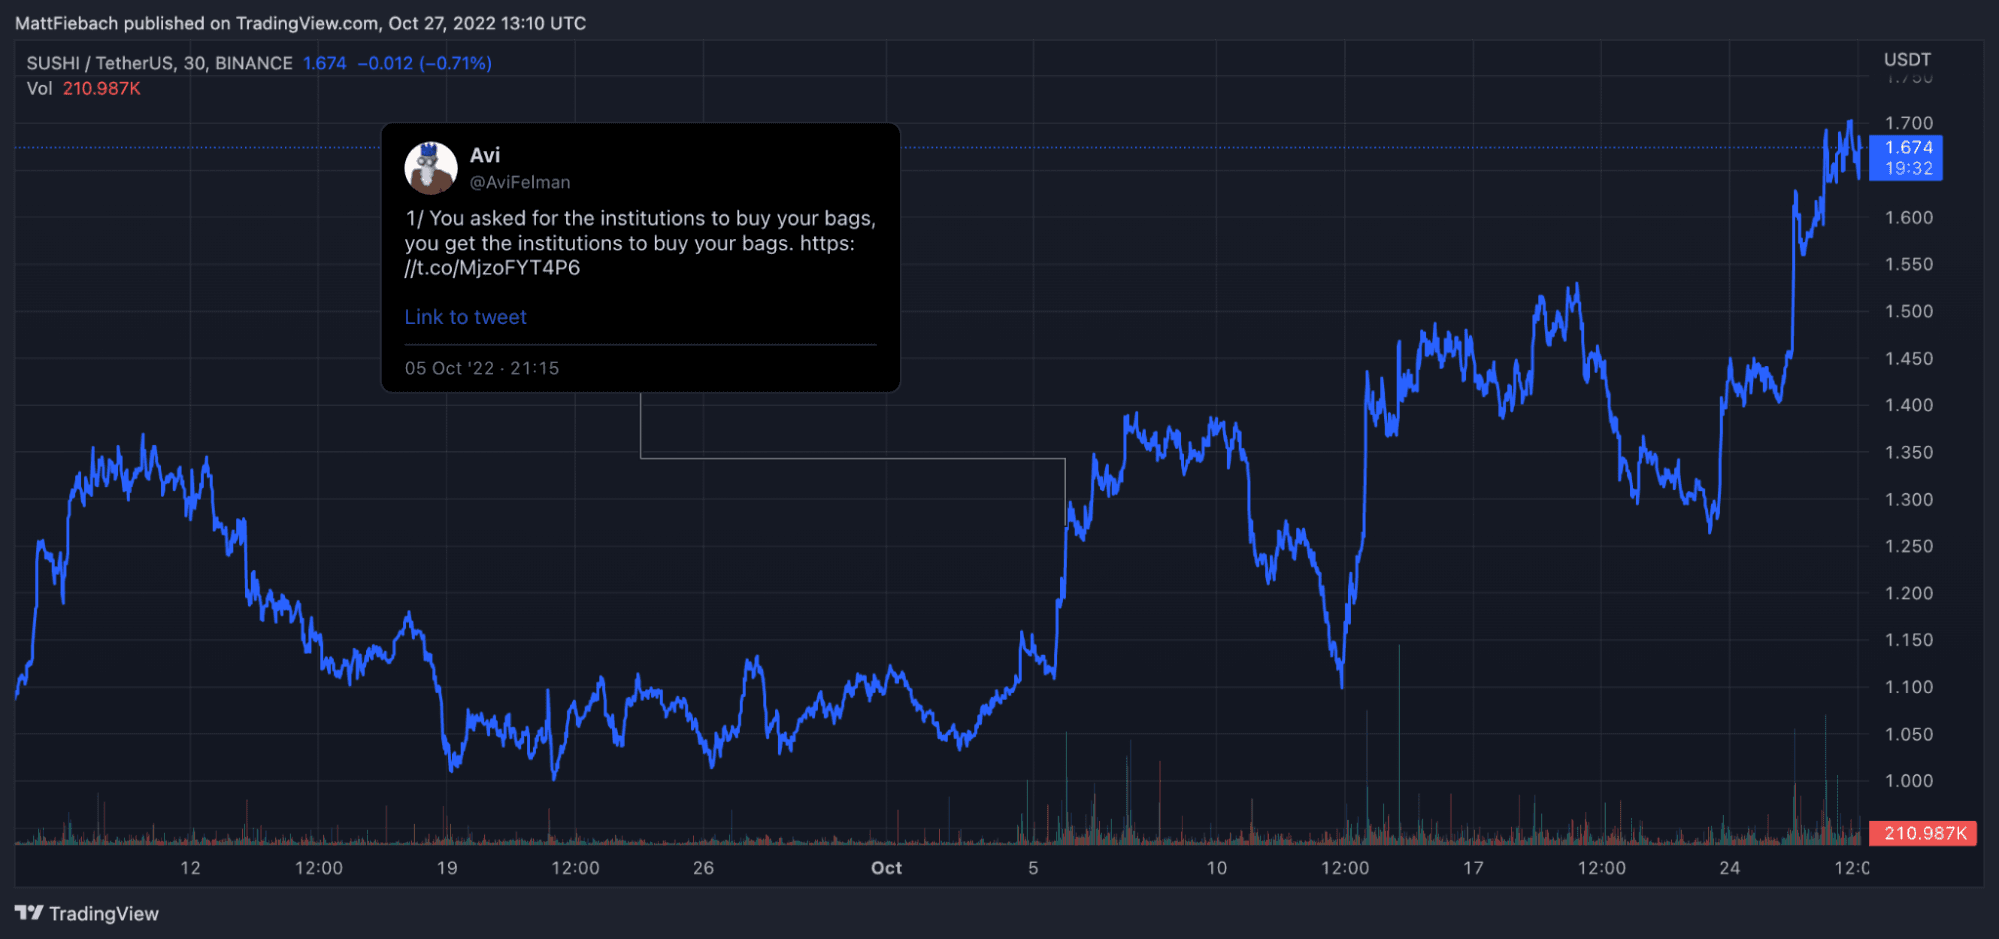Click the 10 date marker on time axis
The image size is (1999, 939).
(1217, 868)
